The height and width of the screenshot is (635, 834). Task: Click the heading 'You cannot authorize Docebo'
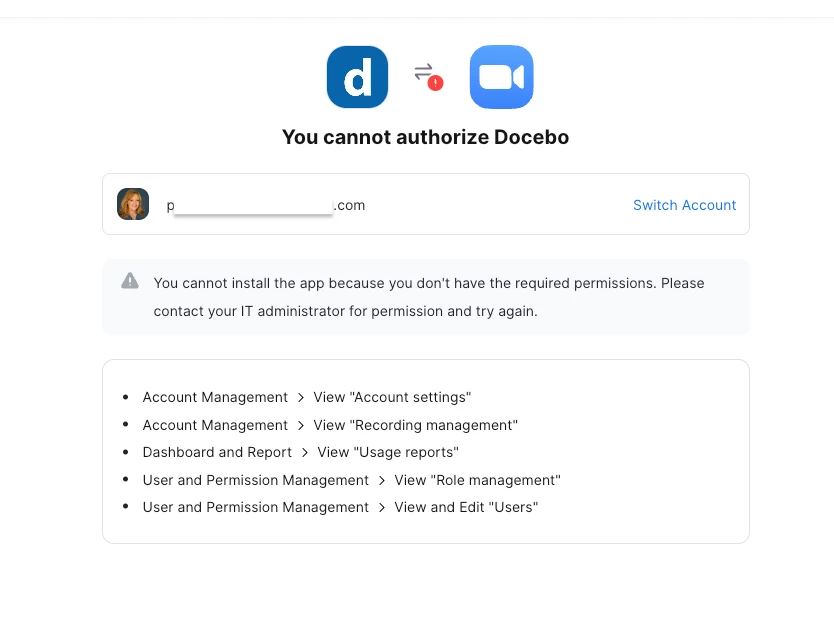click(426, 137)
